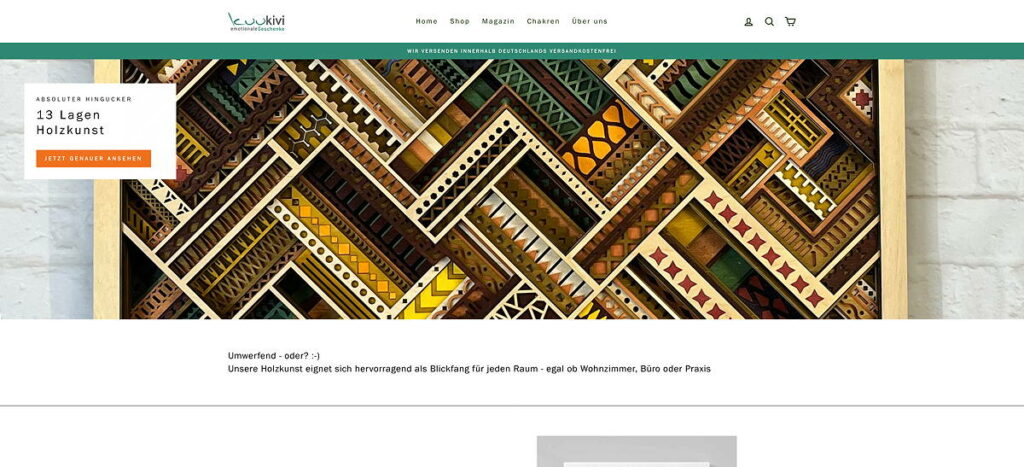Open the search magnifier icon
The height and width of the screenshot is (467, 1024).
point(769,22)
